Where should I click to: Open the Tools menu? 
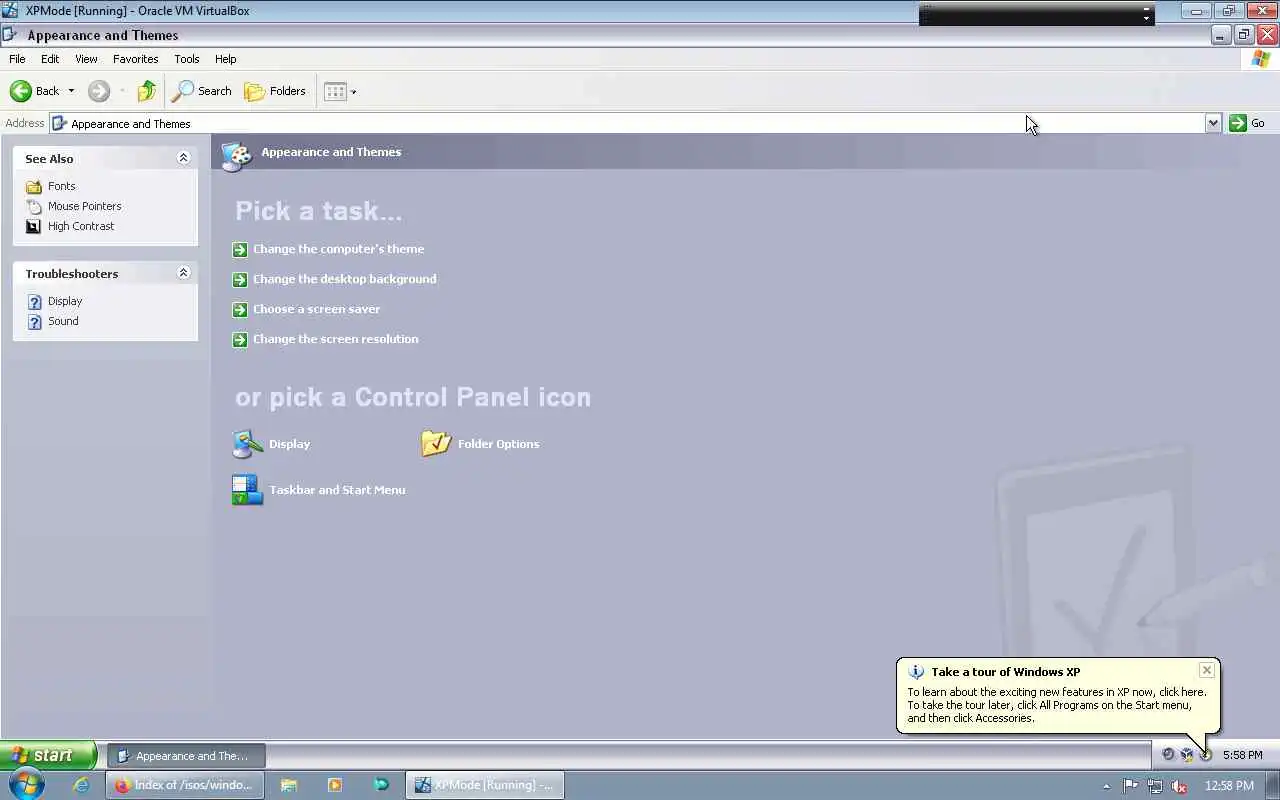tap(187, 59)
